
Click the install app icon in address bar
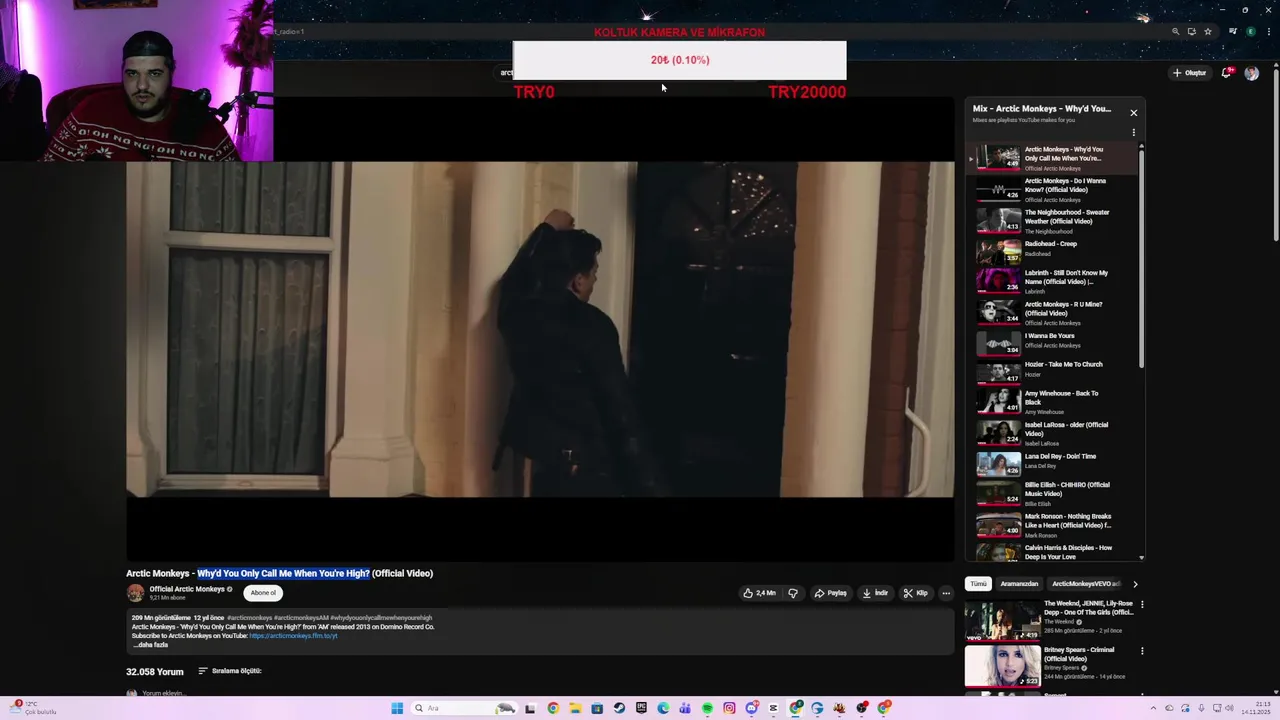tap(1191, 32)
